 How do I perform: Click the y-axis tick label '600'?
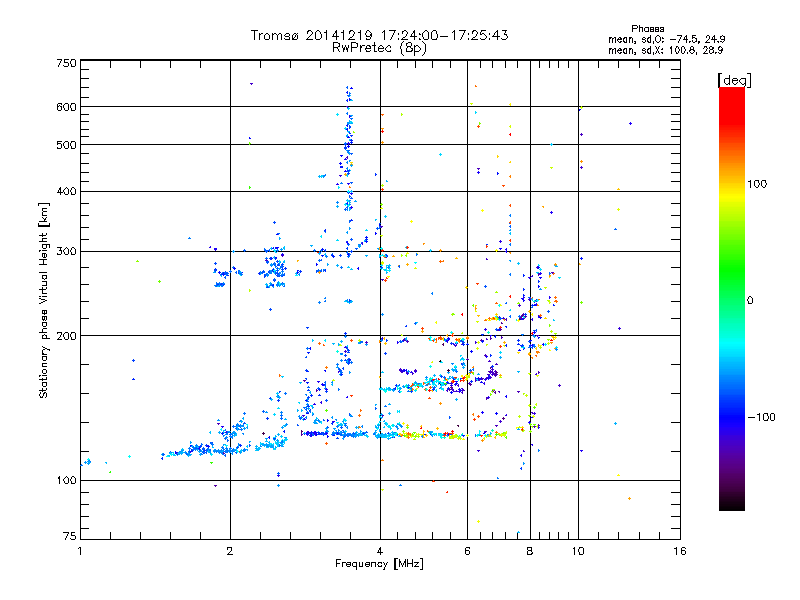66,107
